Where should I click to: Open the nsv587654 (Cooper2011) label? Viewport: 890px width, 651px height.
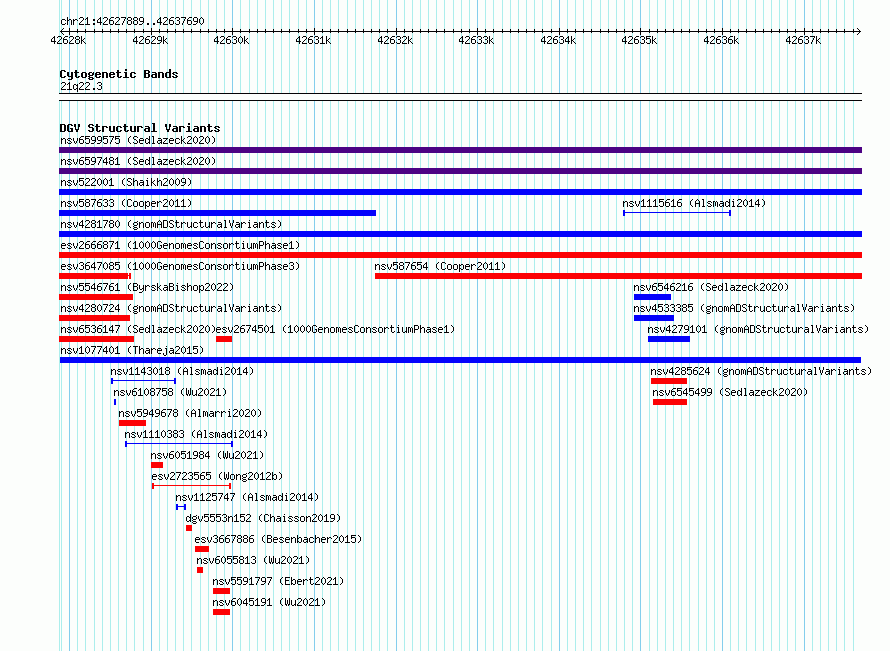tap(440, 266)
